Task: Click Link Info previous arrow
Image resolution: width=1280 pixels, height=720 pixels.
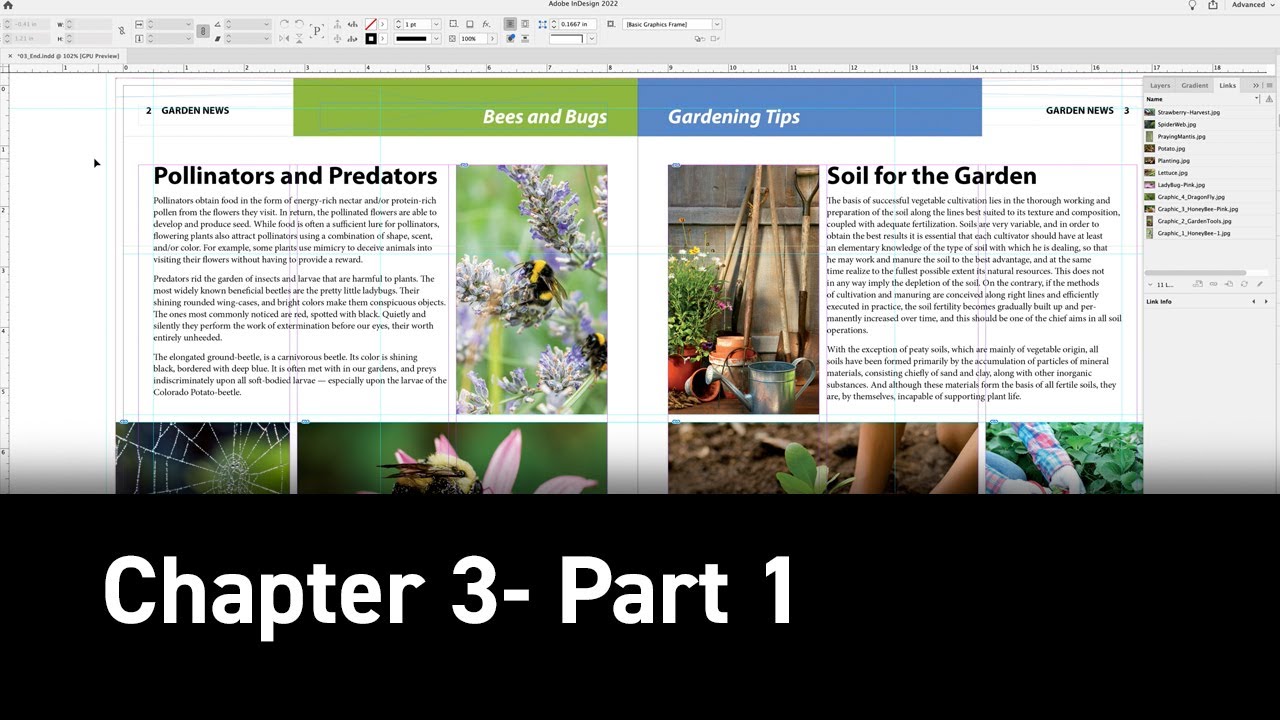Action: [x=1254, y=302]
